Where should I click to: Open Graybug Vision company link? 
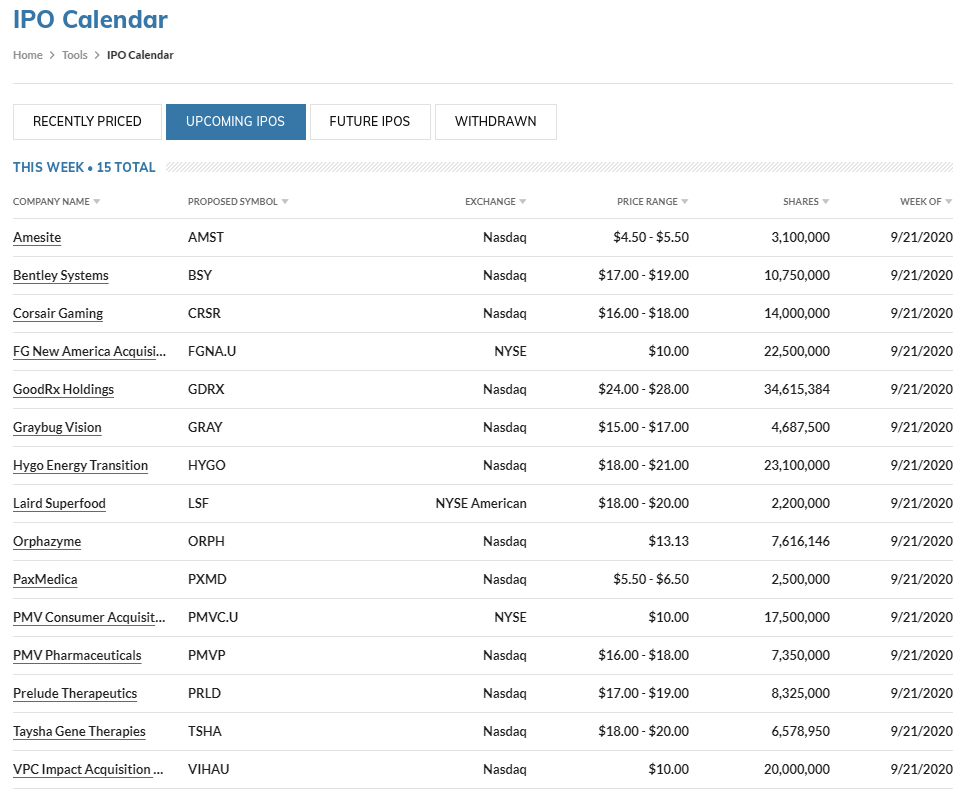[x=57, y=428]
